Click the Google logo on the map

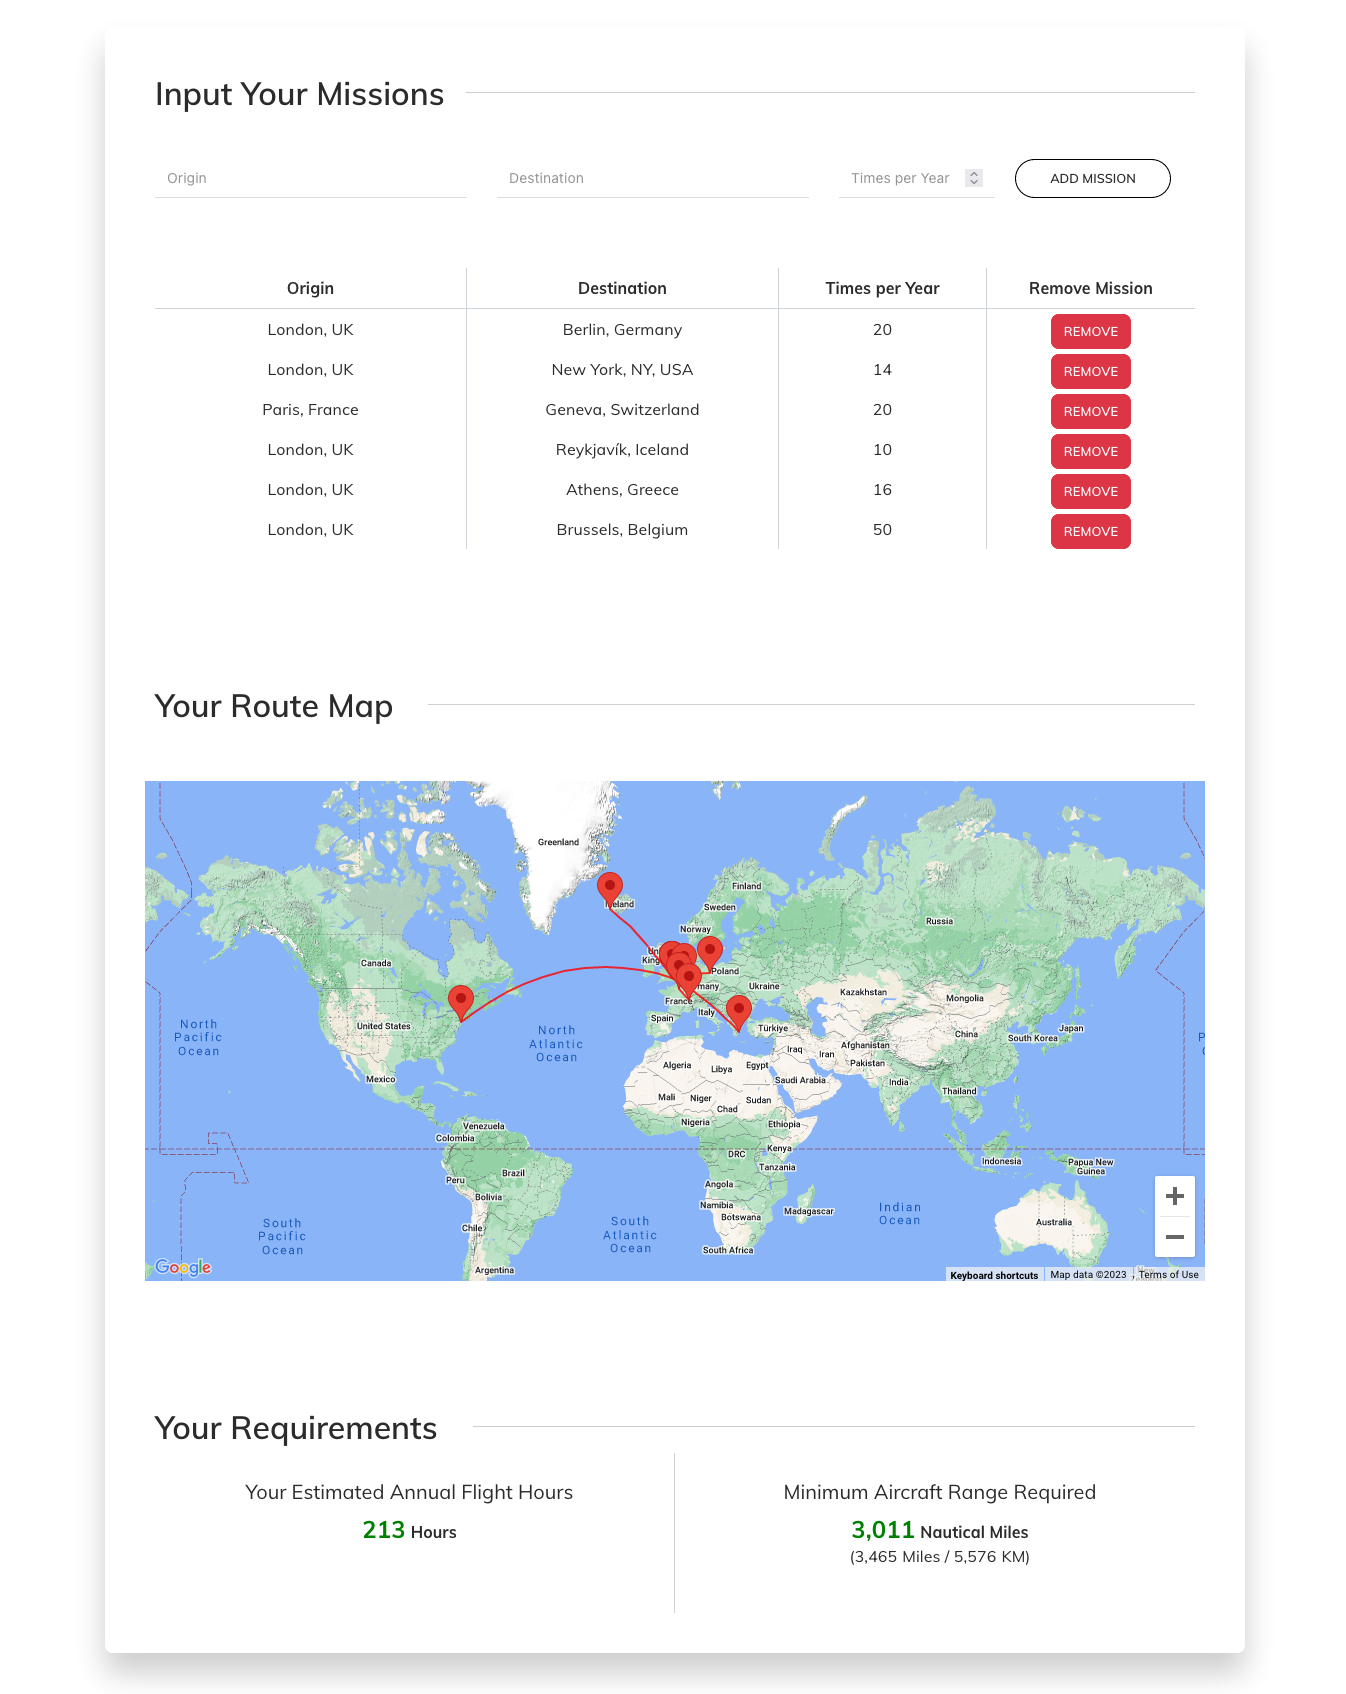(183, 1267)
